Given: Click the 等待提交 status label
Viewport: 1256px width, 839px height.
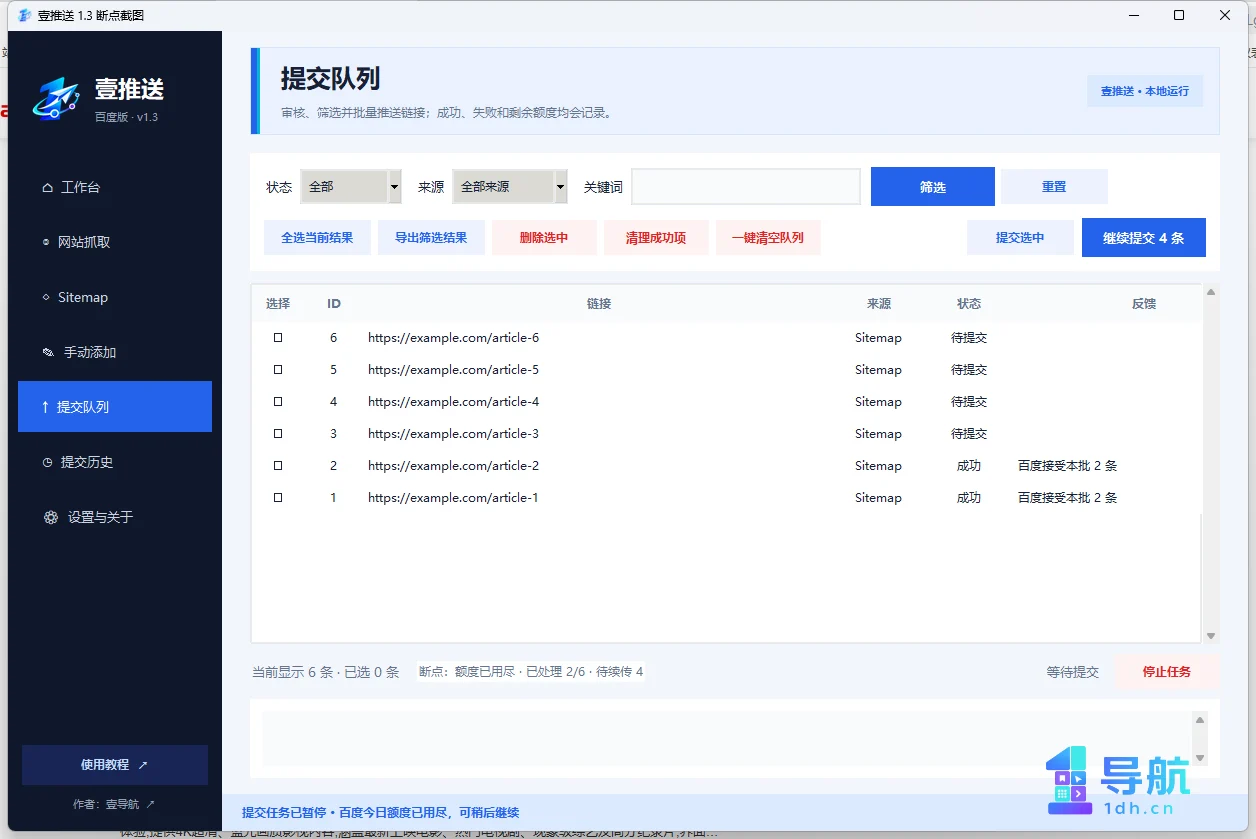Looking at the screenshot, I should tap(1073, 672).
